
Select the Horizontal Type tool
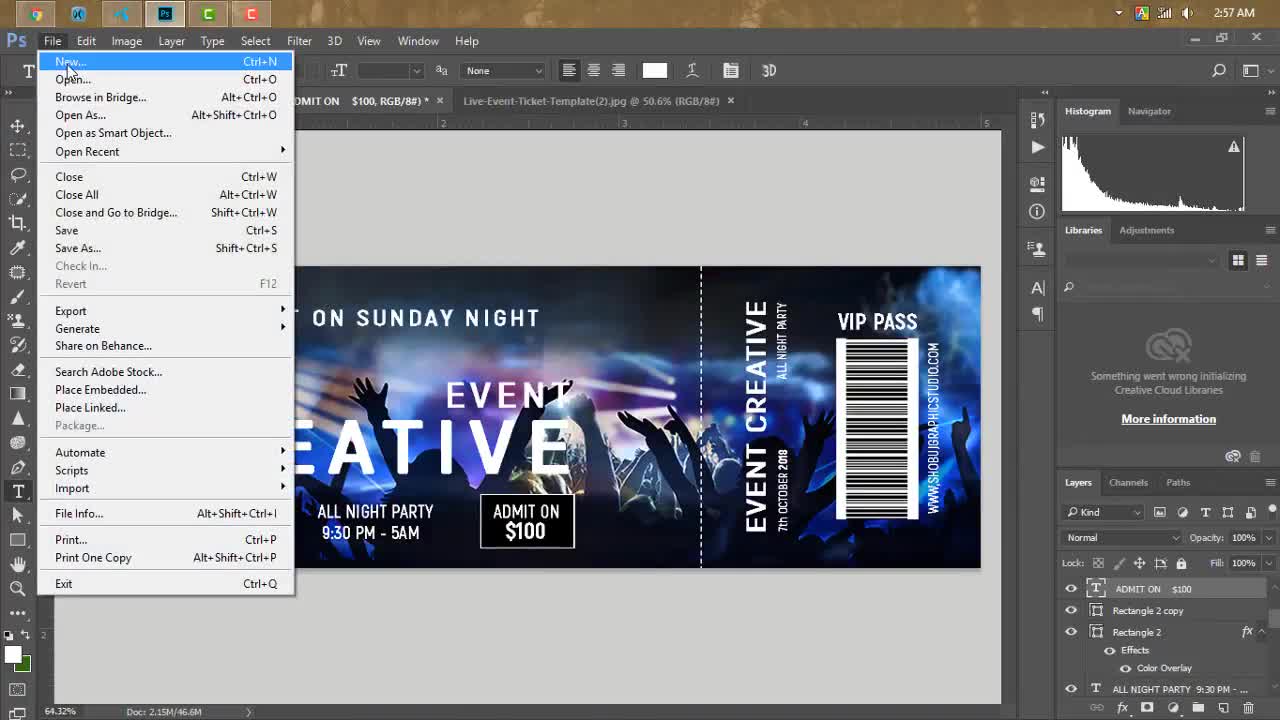click(x=18, y=491)
